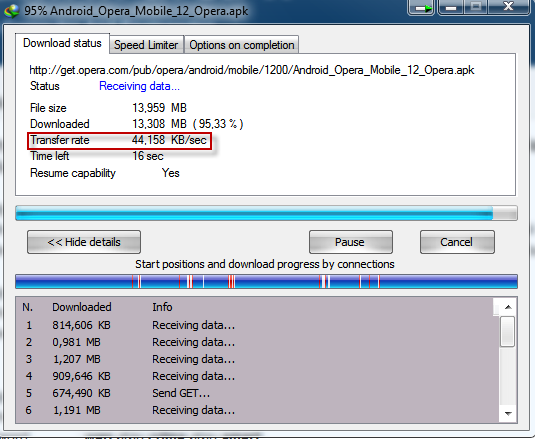Click the N. column header
Image resolution: width=535 pixels, height=439 pixels.
pyautogui.click(x=28, y=307)
